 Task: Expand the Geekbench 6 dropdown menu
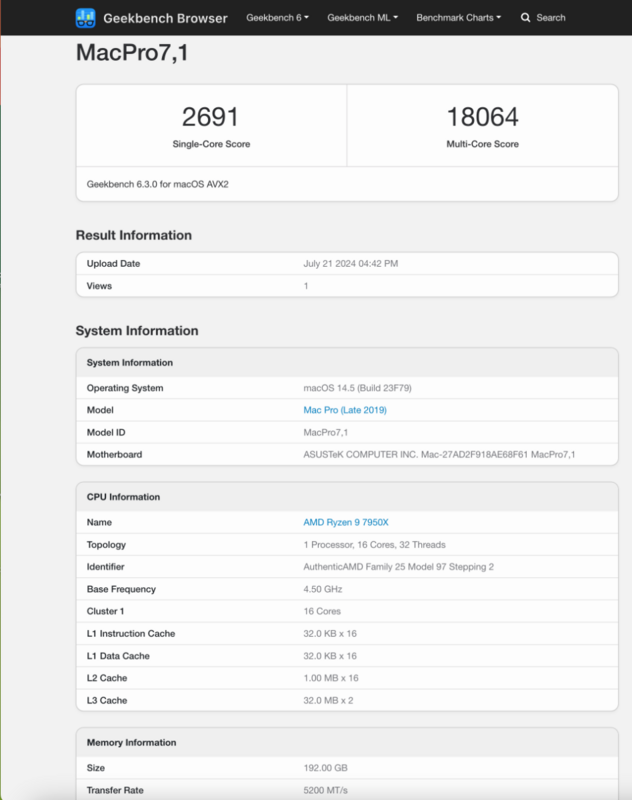[279, 18]
